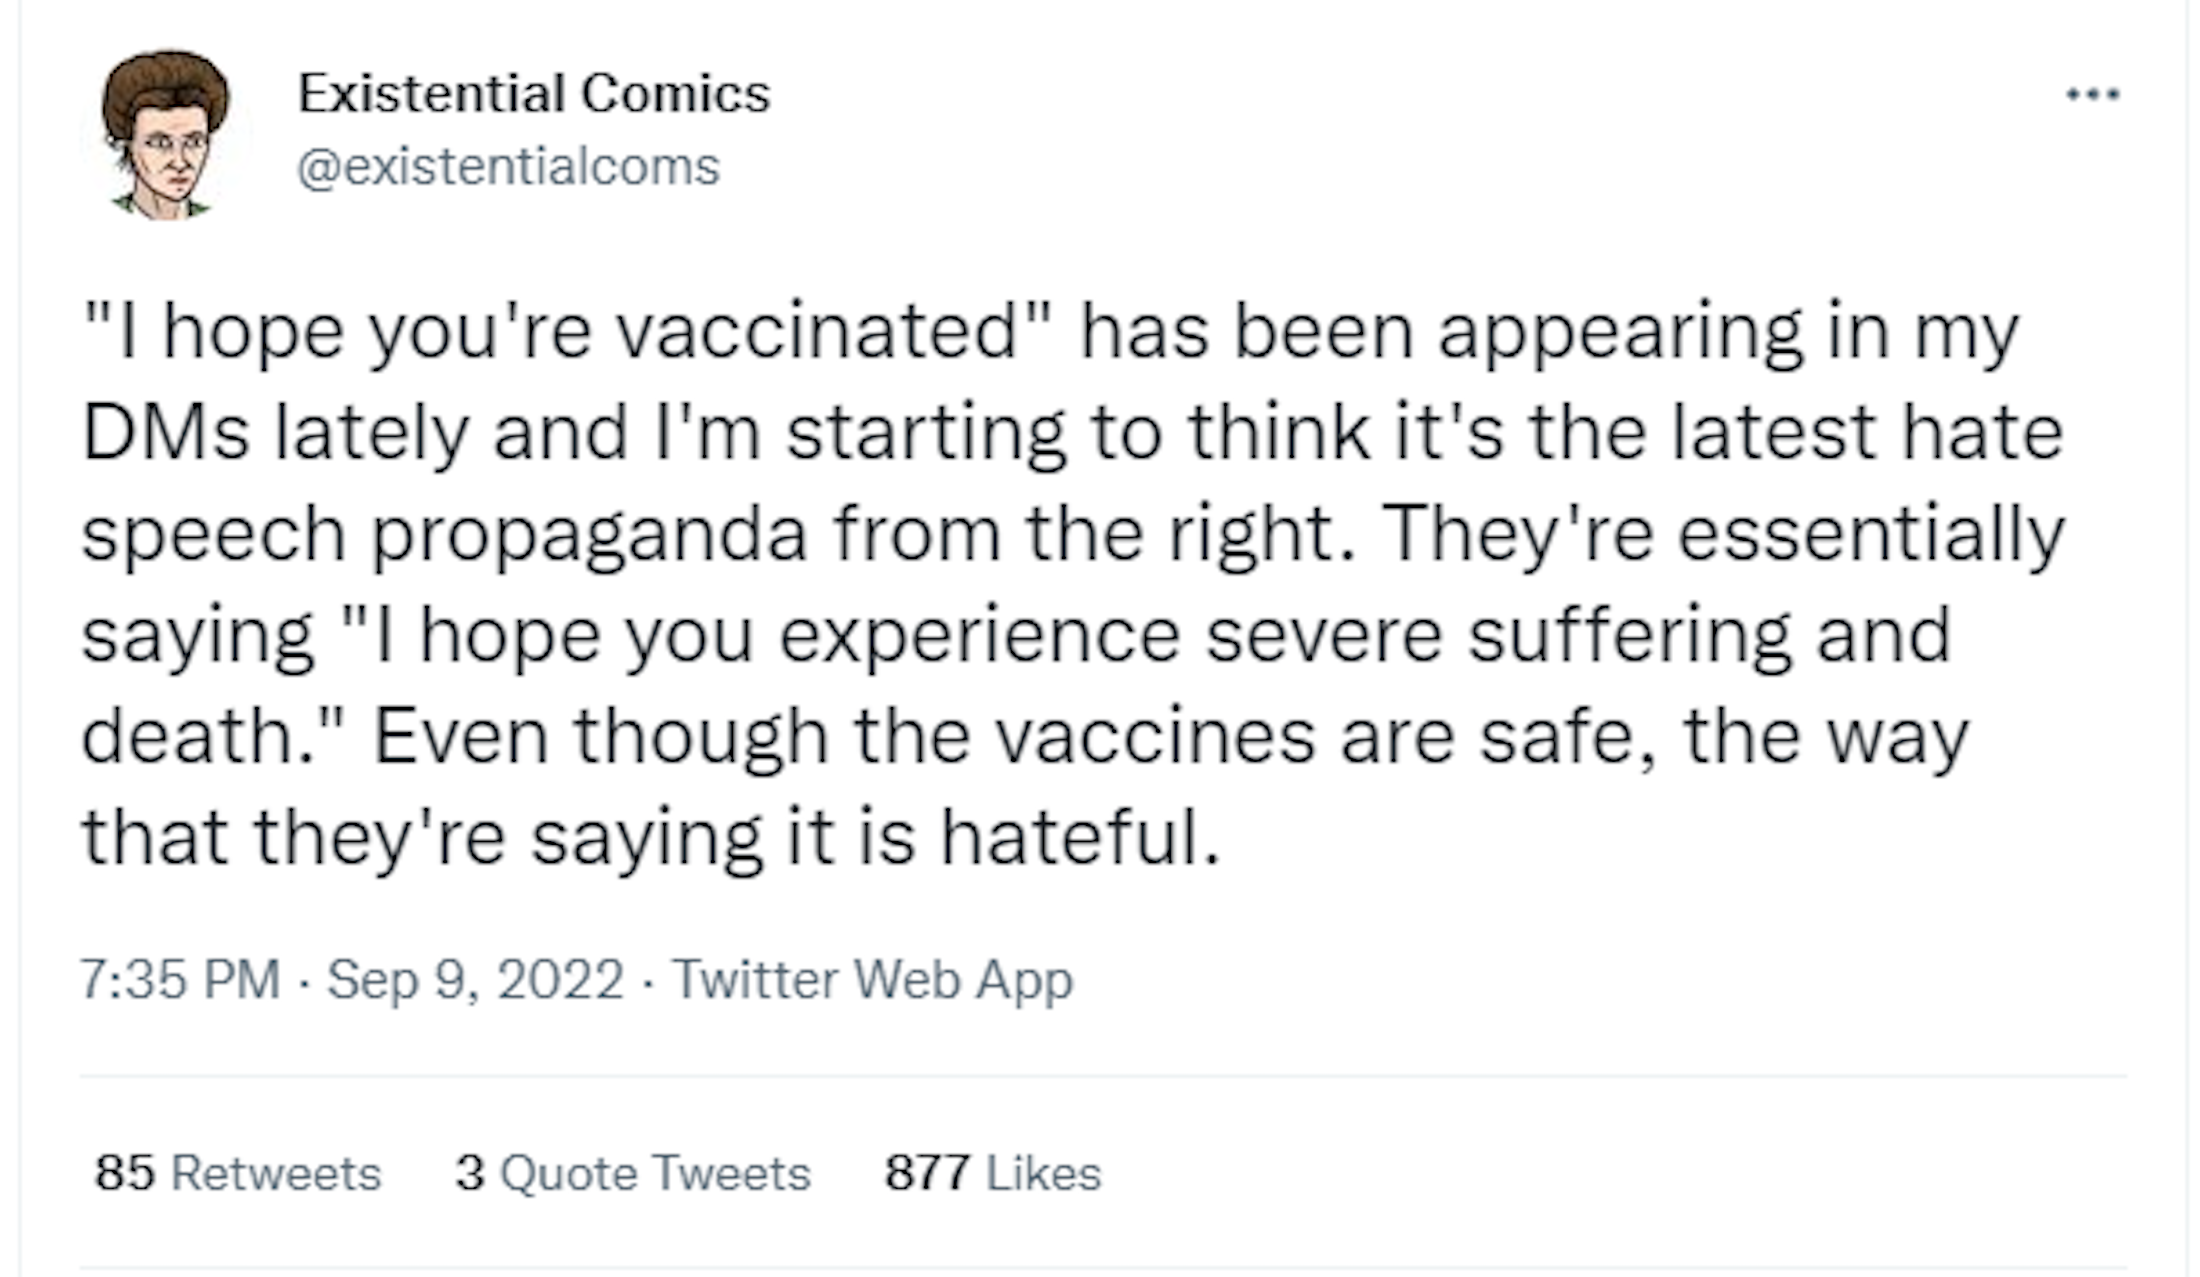Visit the @existentialcoms handle link
Viewport: 2200px width, 1277px height.
508,167
